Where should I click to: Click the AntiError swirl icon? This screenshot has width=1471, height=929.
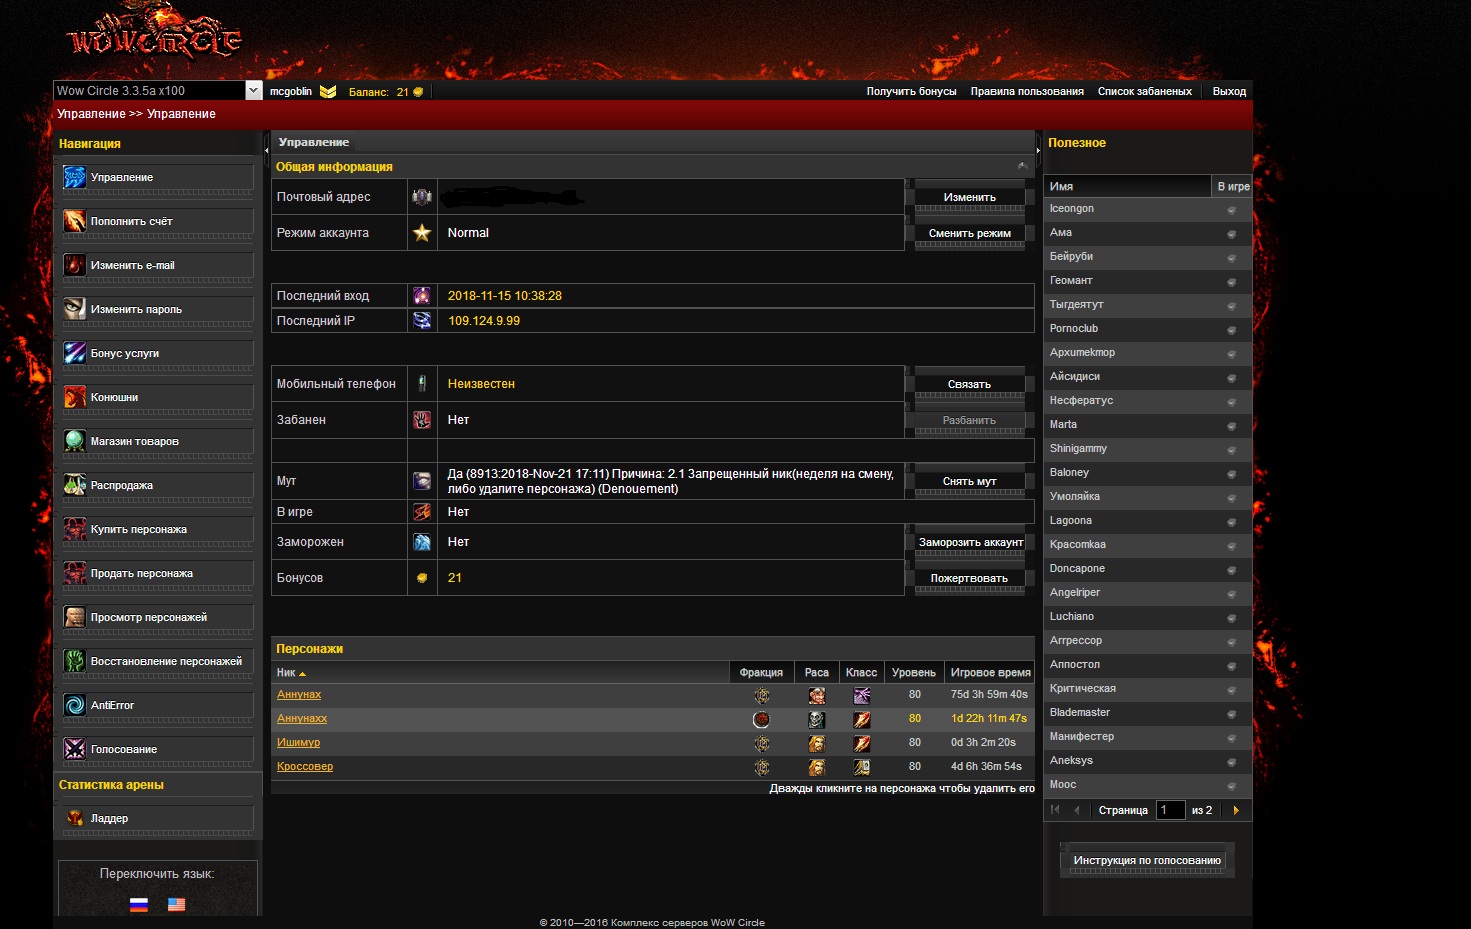75,705
